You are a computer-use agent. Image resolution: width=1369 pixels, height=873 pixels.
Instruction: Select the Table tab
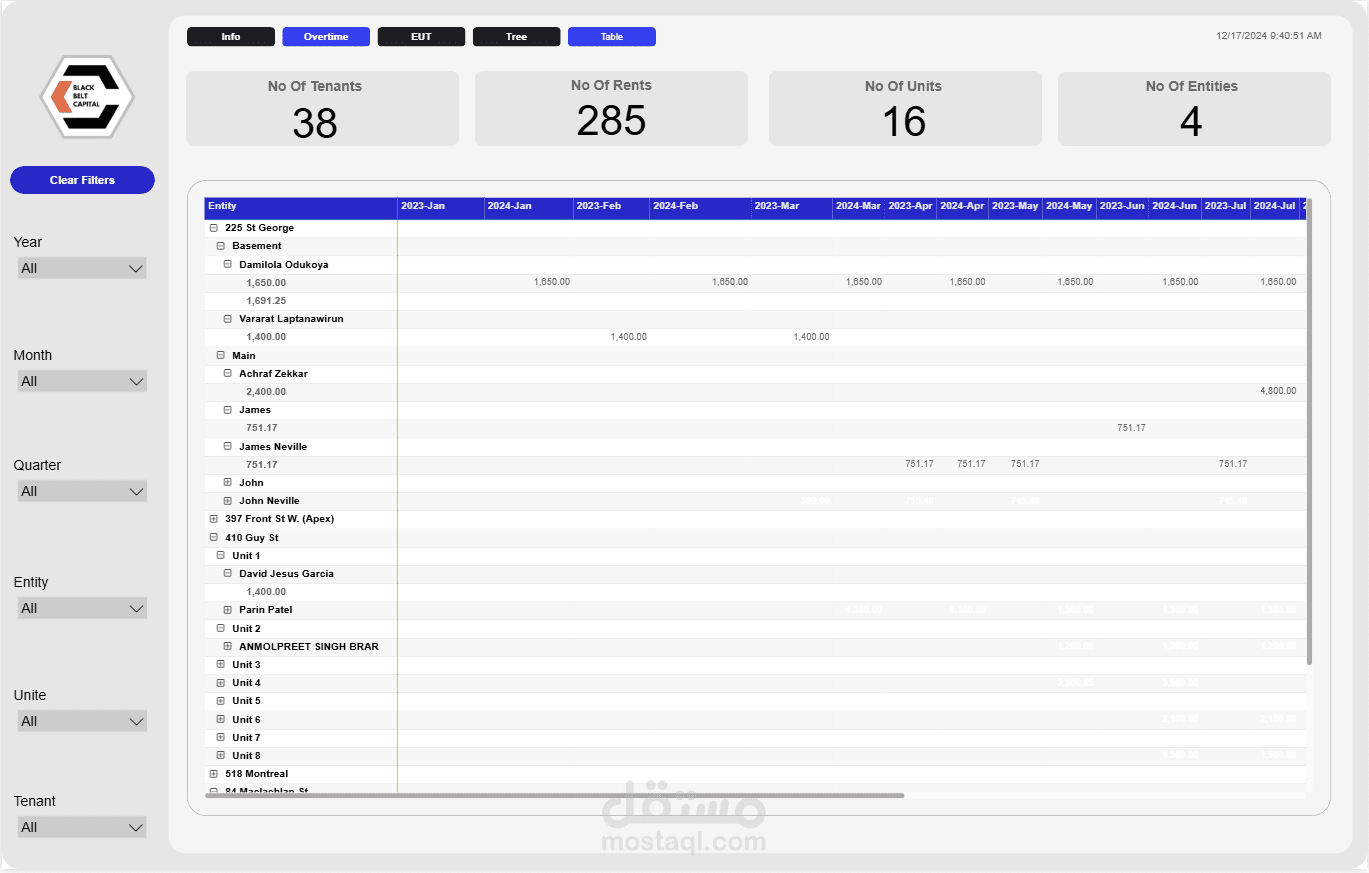click(612, 37)
